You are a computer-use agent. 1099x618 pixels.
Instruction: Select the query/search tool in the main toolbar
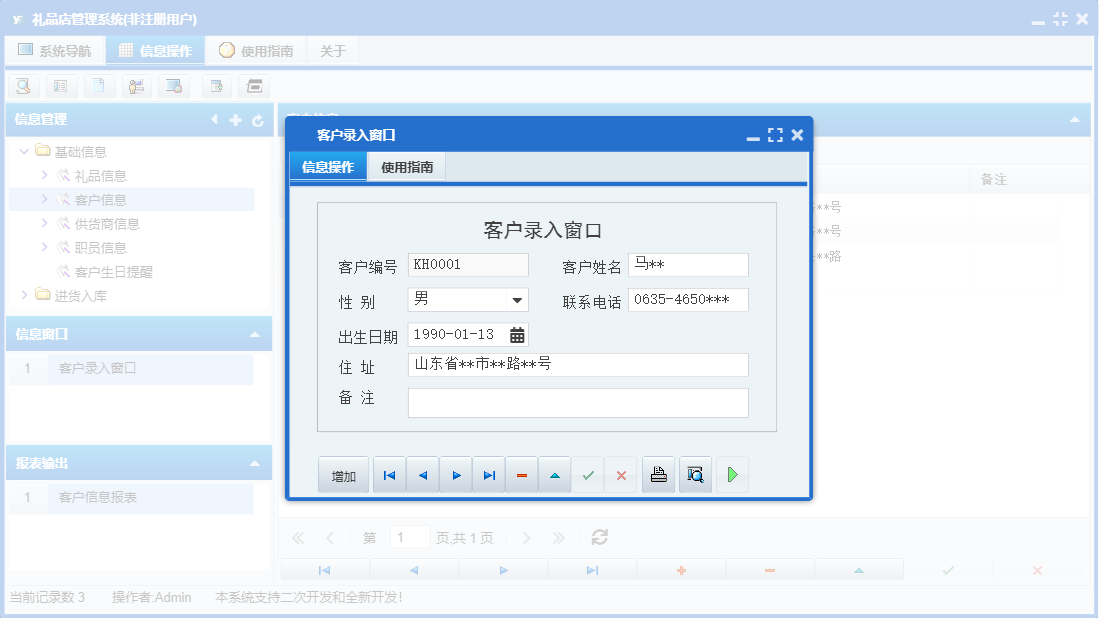(x=25, y=86)
